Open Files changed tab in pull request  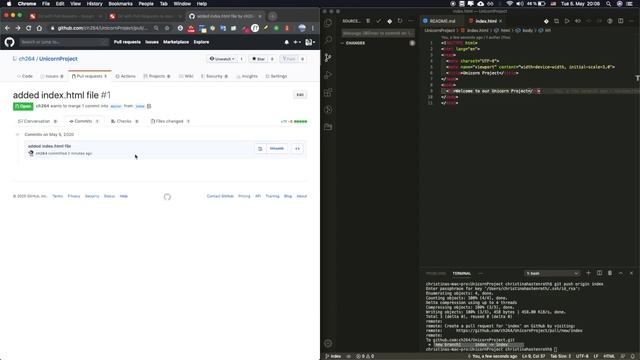coord(170,121)
